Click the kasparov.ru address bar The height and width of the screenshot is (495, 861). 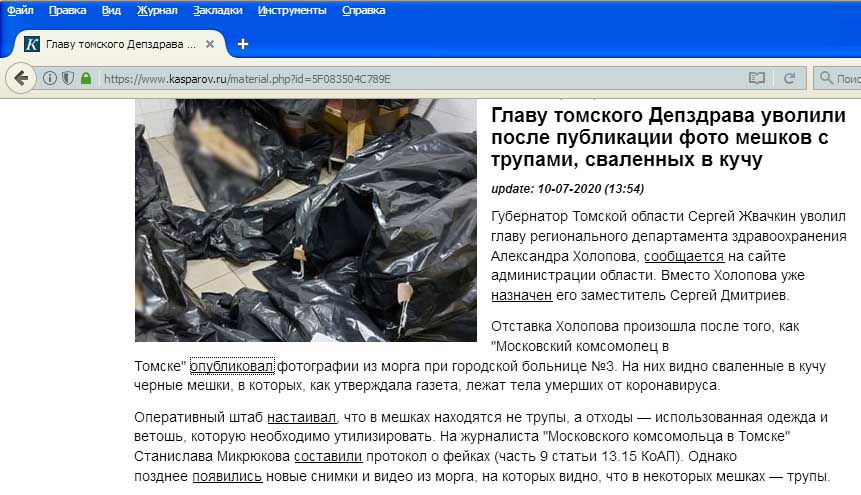point(417,79)
